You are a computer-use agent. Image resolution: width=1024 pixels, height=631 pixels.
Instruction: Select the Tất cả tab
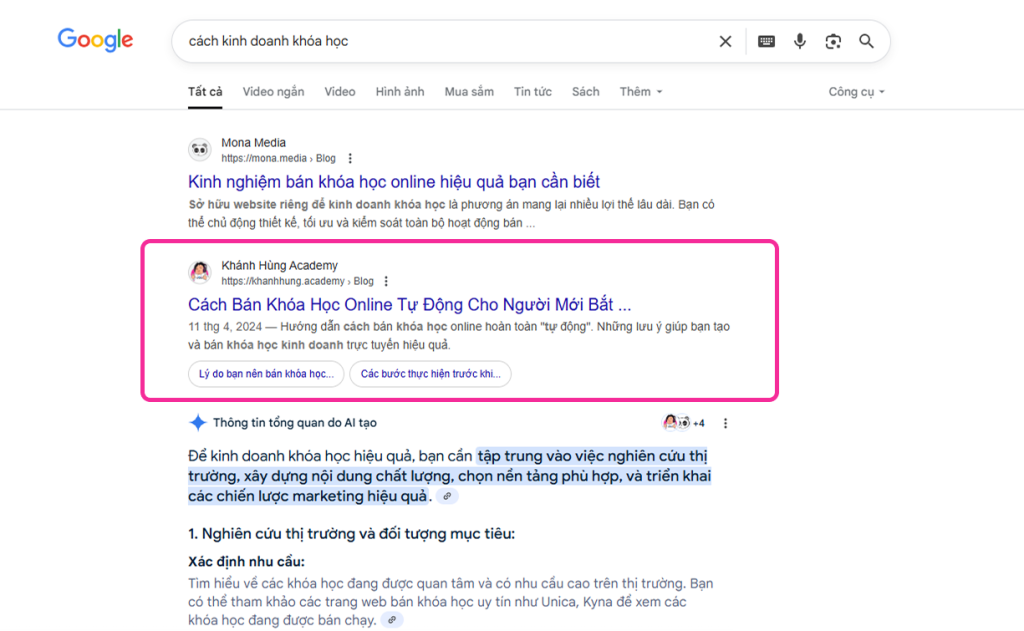click(x=205, y=91)
